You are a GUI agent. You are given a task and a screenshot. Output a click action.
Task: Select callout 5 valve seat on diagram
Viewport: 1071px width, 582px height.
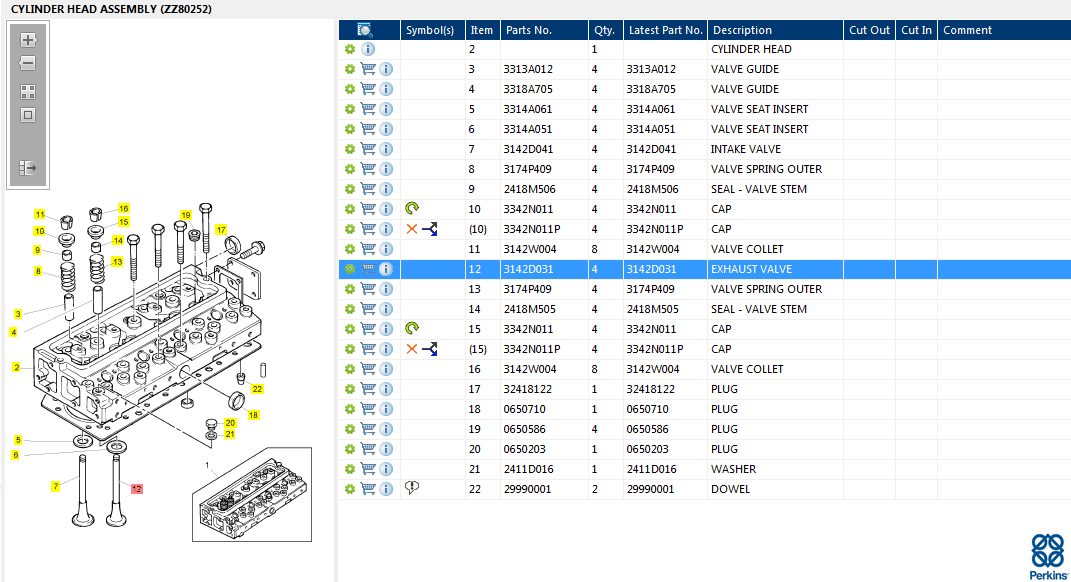[18, 440]
